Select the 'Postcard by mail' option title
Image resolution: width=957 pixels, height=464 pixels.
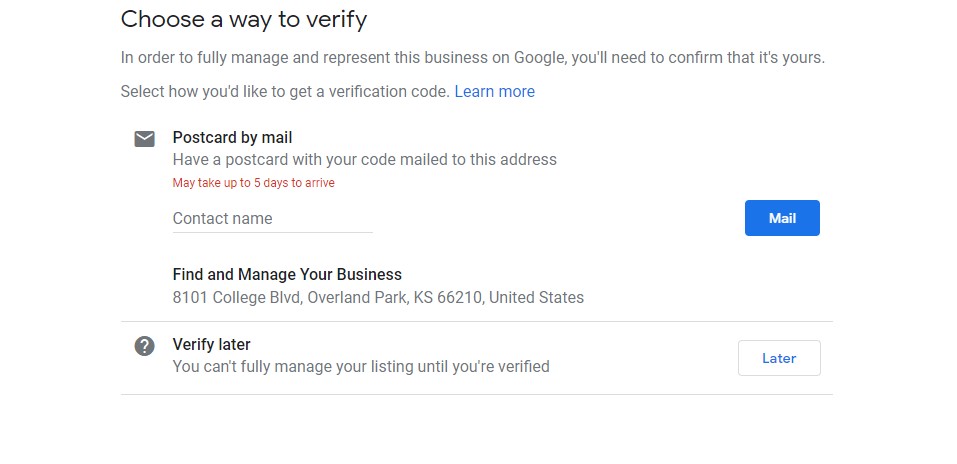pyautogui.click(x=233, y=137)
